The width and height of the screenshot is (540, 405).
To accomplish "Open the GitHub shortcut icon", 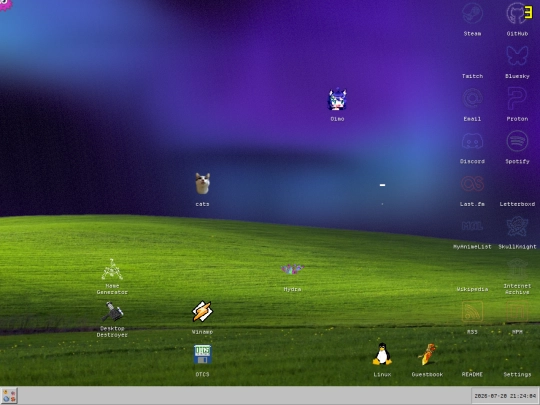I will click(517, 14).
